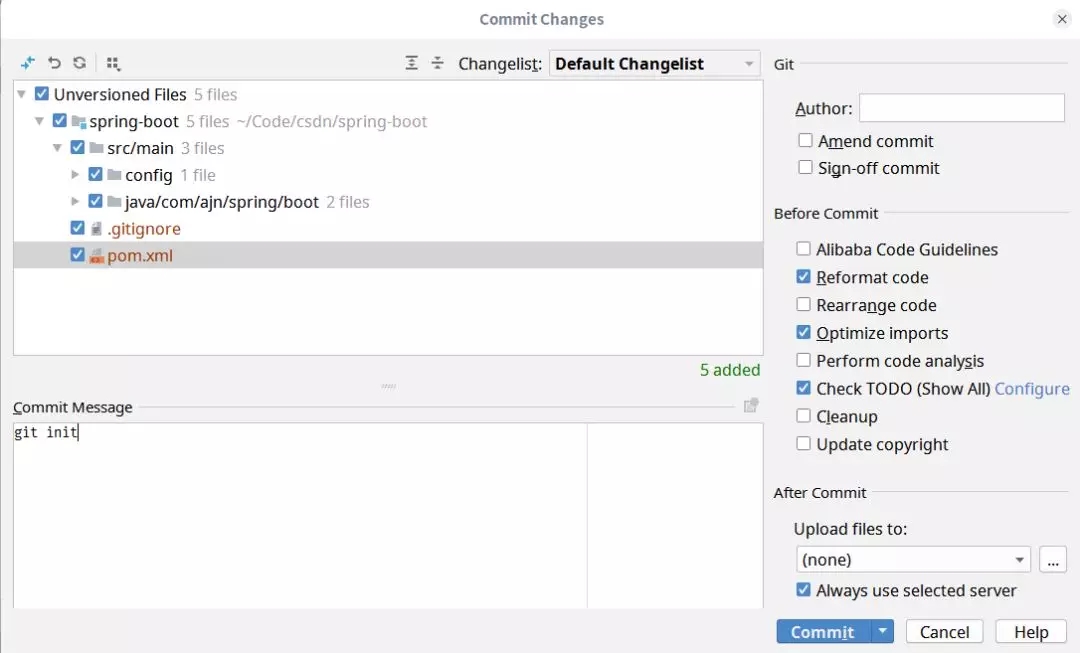Screen dimensions: 1080x653
Task: Uncheck Always use selected server
Action: click(803, 590)
